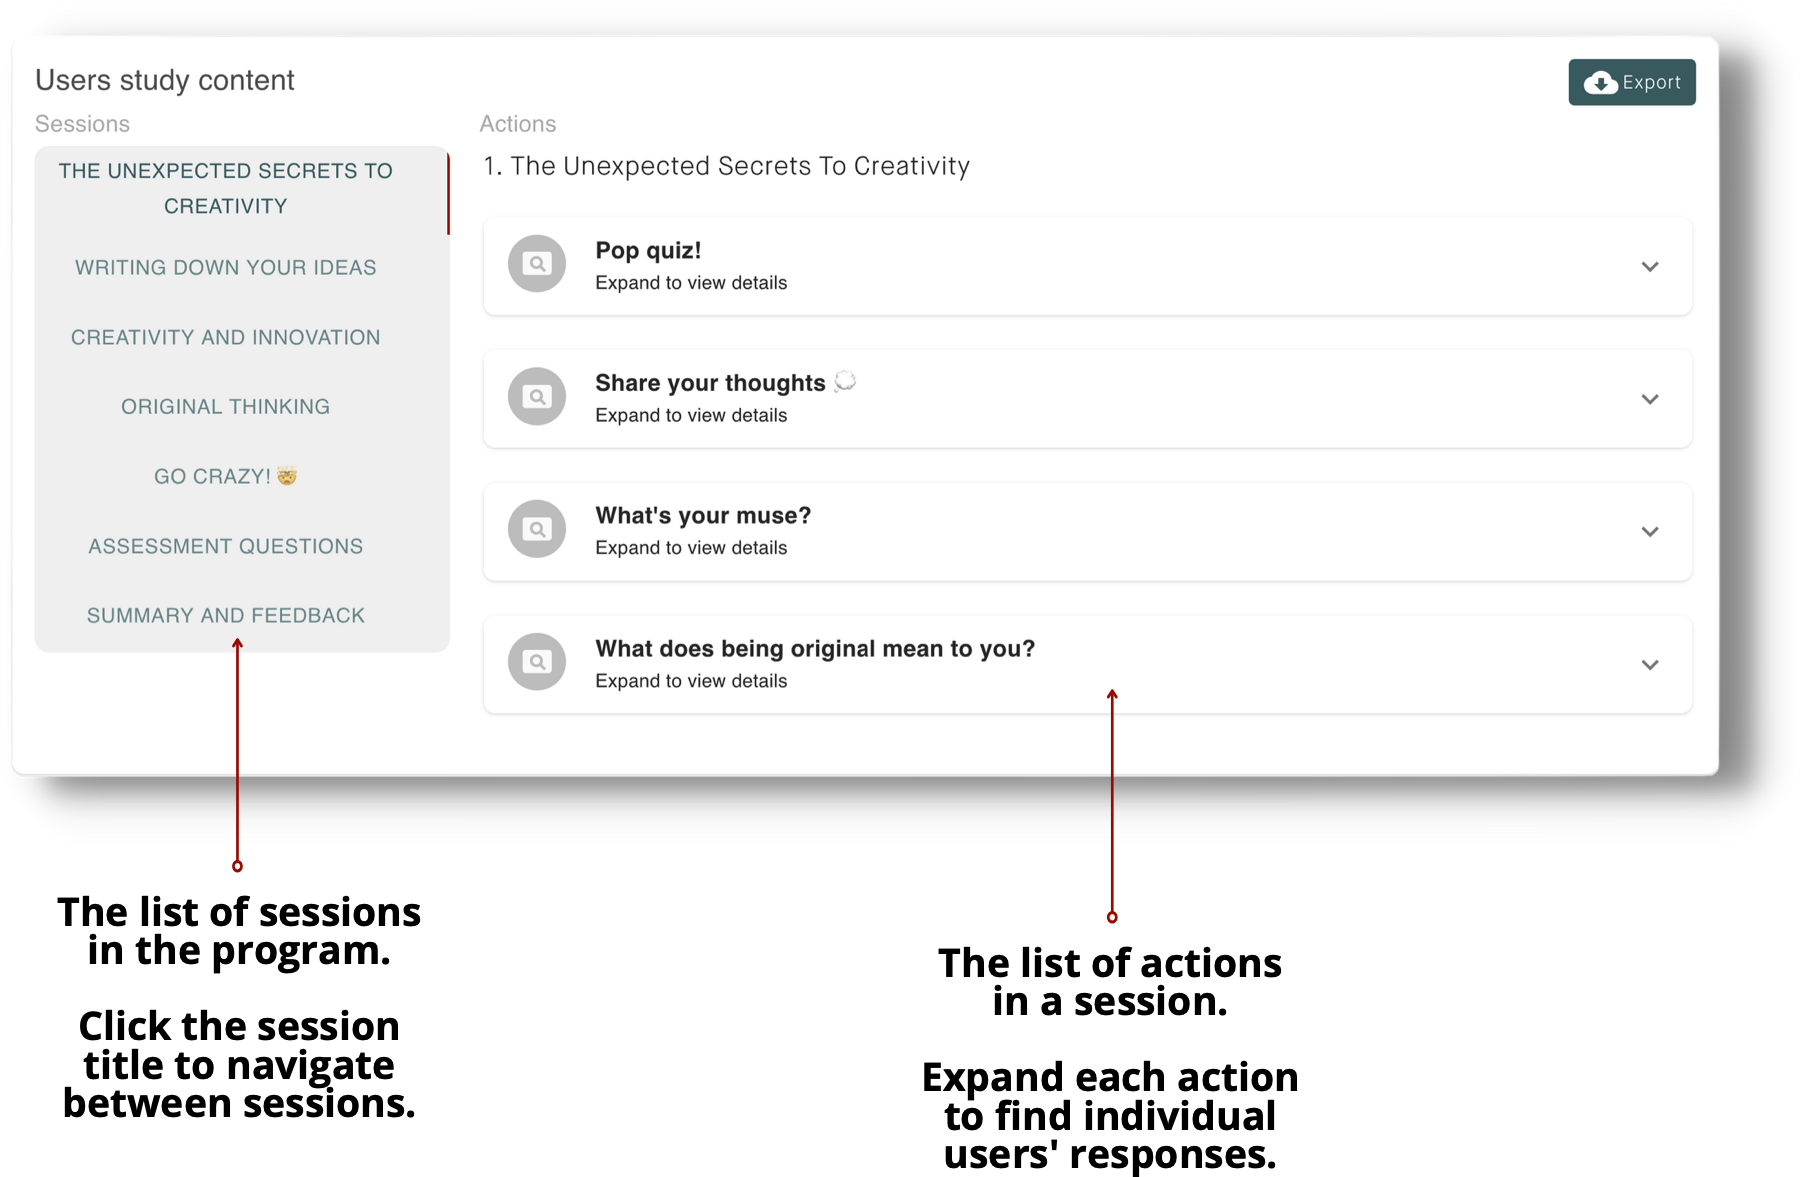
Task: Click the Sessions label
Action: (x=82, y=124)
